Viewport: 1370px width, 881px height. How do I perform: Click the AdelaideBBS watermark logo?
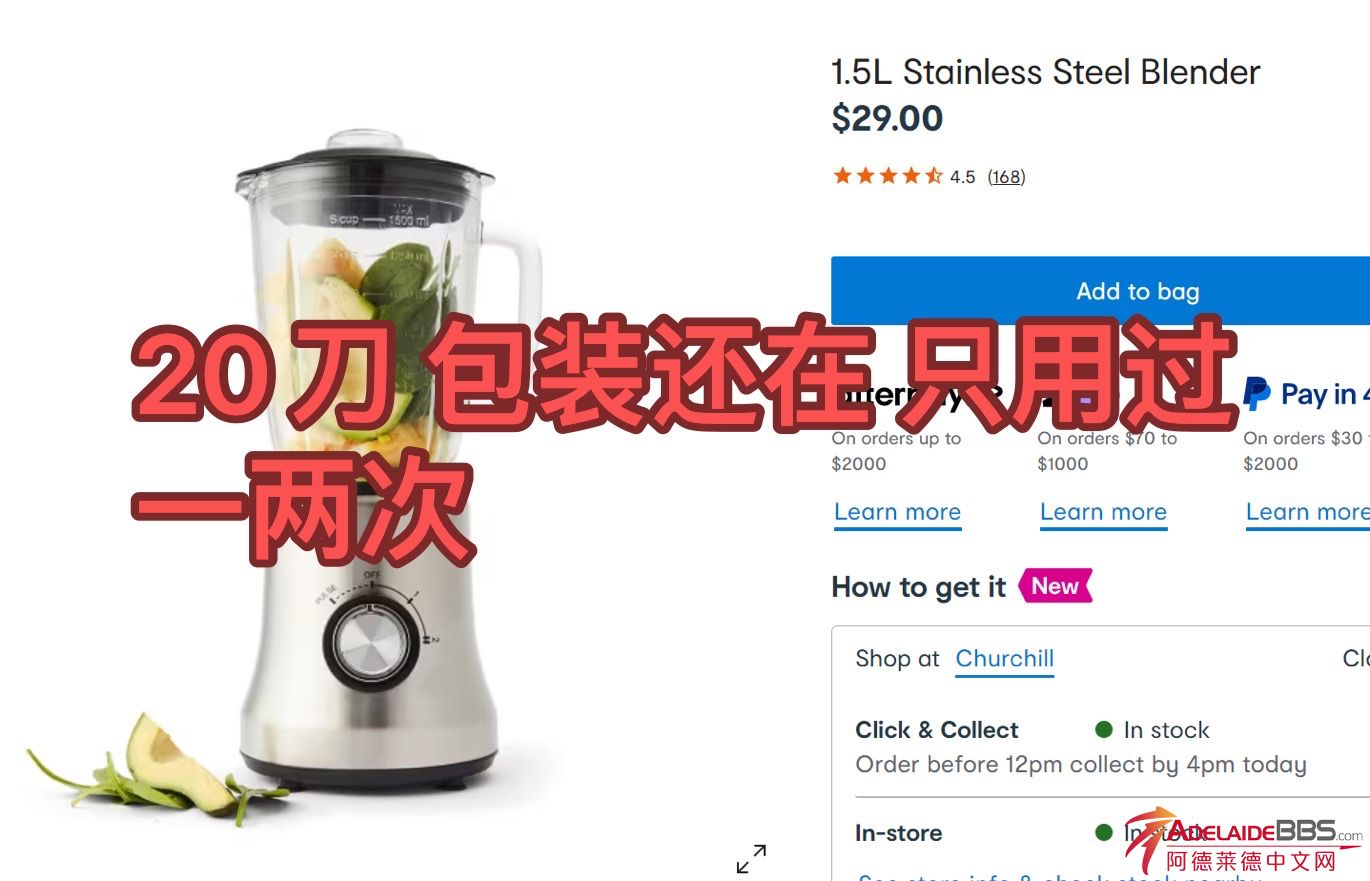coord(1244,843)
